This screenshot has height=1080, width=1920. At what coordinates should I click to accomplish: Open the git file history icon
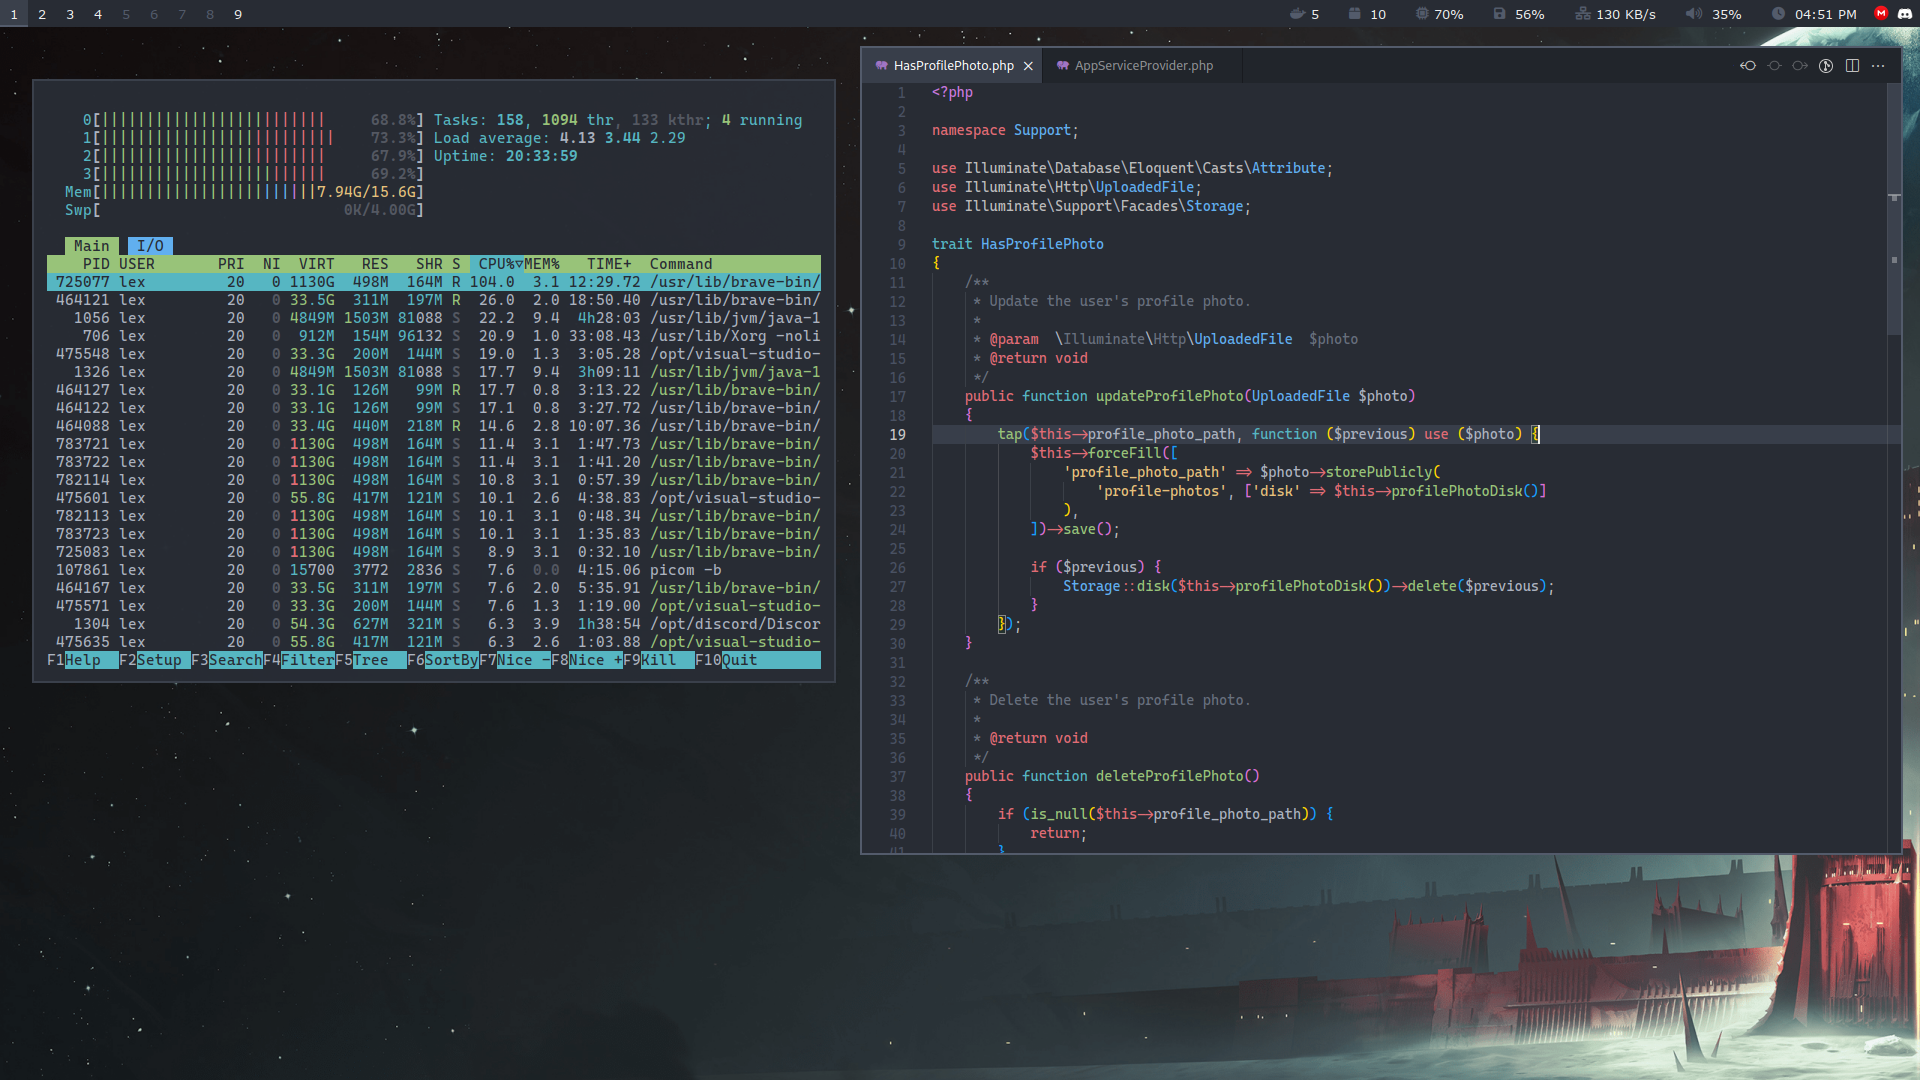(x=1826, y=66)
